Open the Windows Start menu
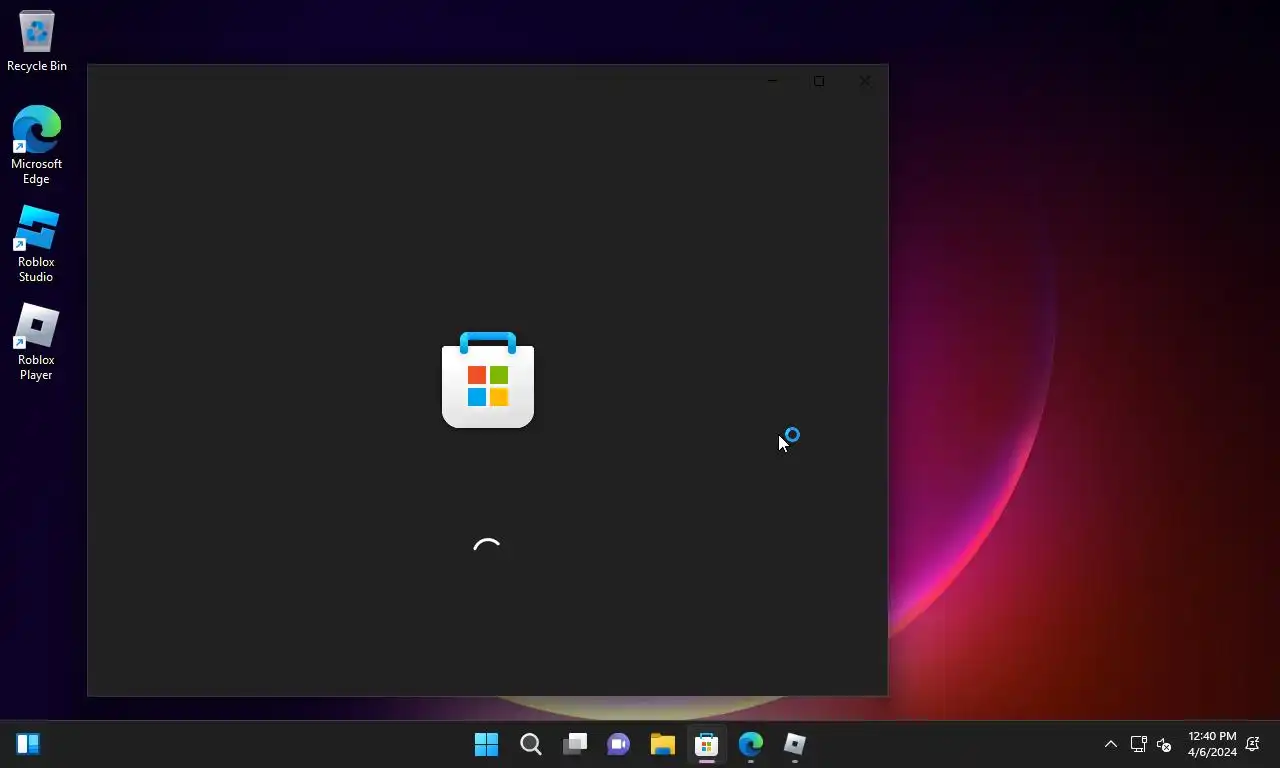 pyautogui.click(x=487, y=744)
